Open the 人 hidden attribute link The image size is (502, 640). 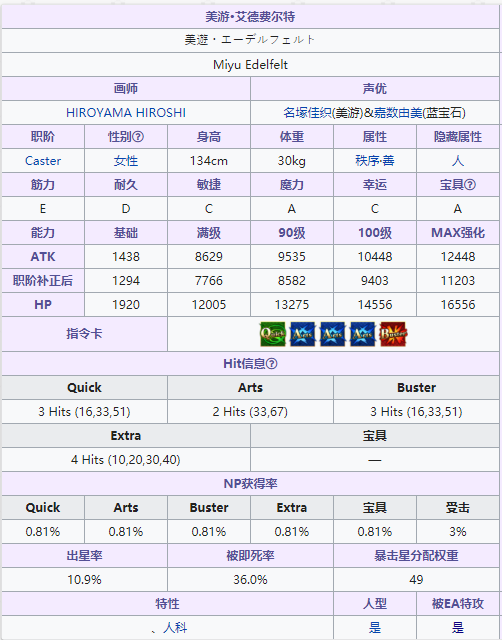[x=458, y=161]
